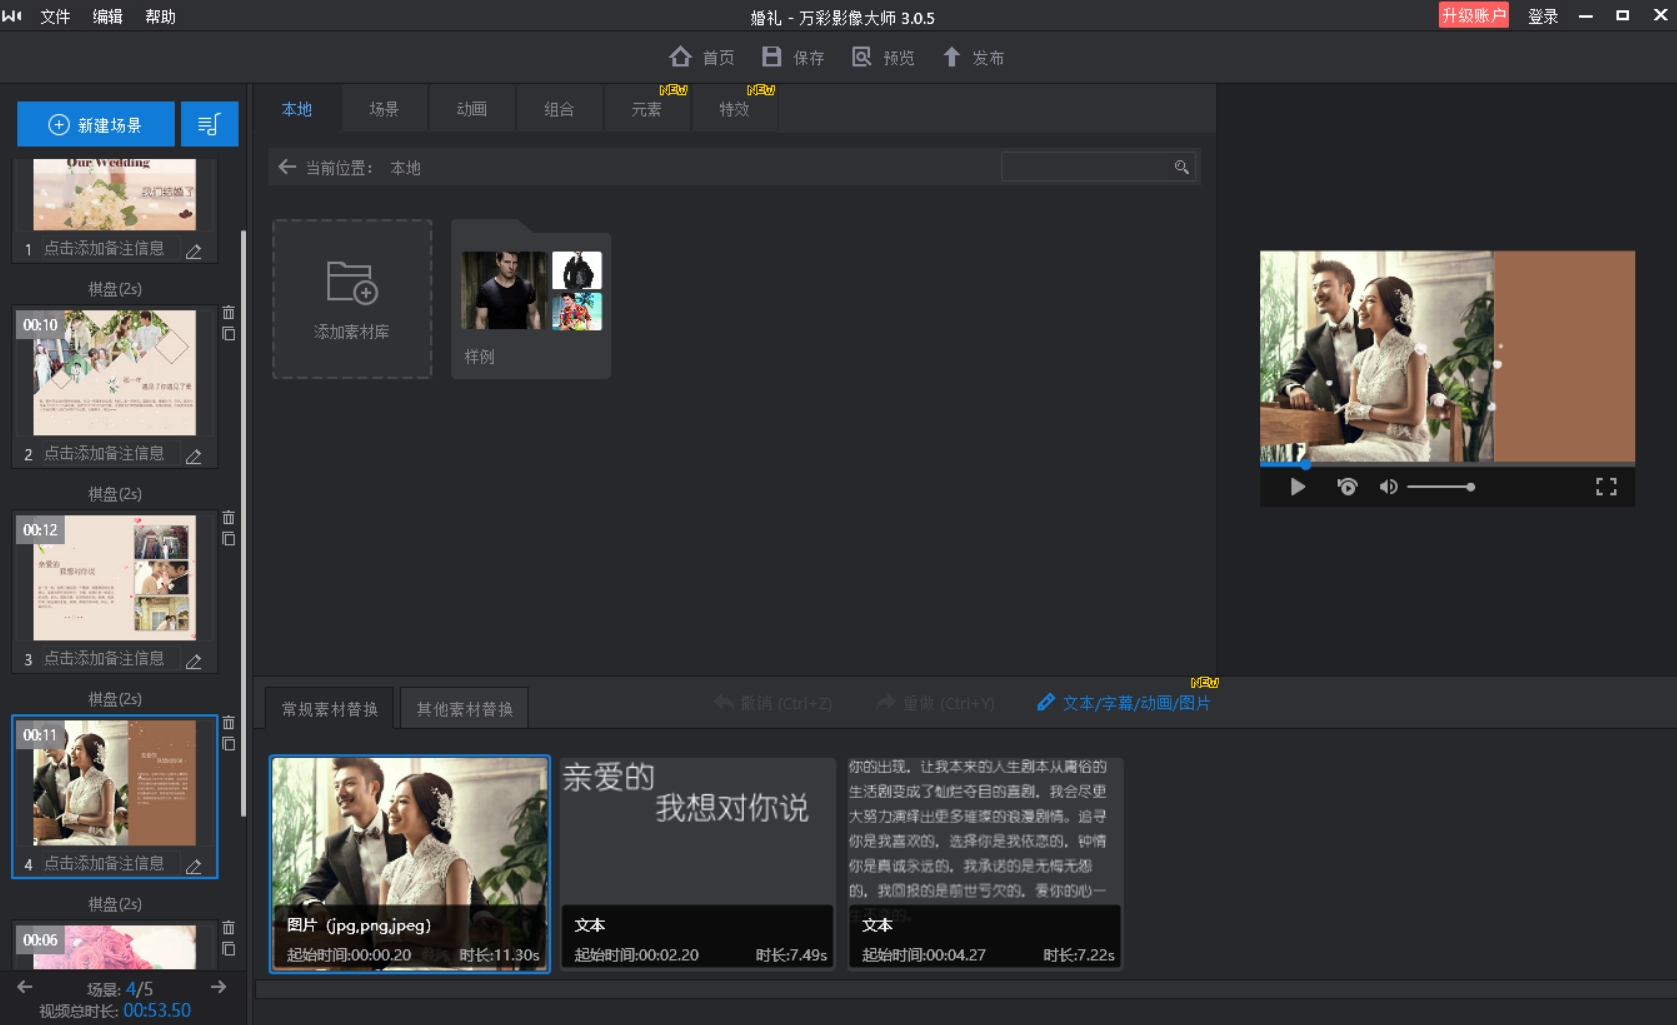Image resolution: width=1677 pixels, height=1025 pixels.
Task: Duplicate scene 4 with copy icon
Action: pyautogui.click(x=228, y=744)
